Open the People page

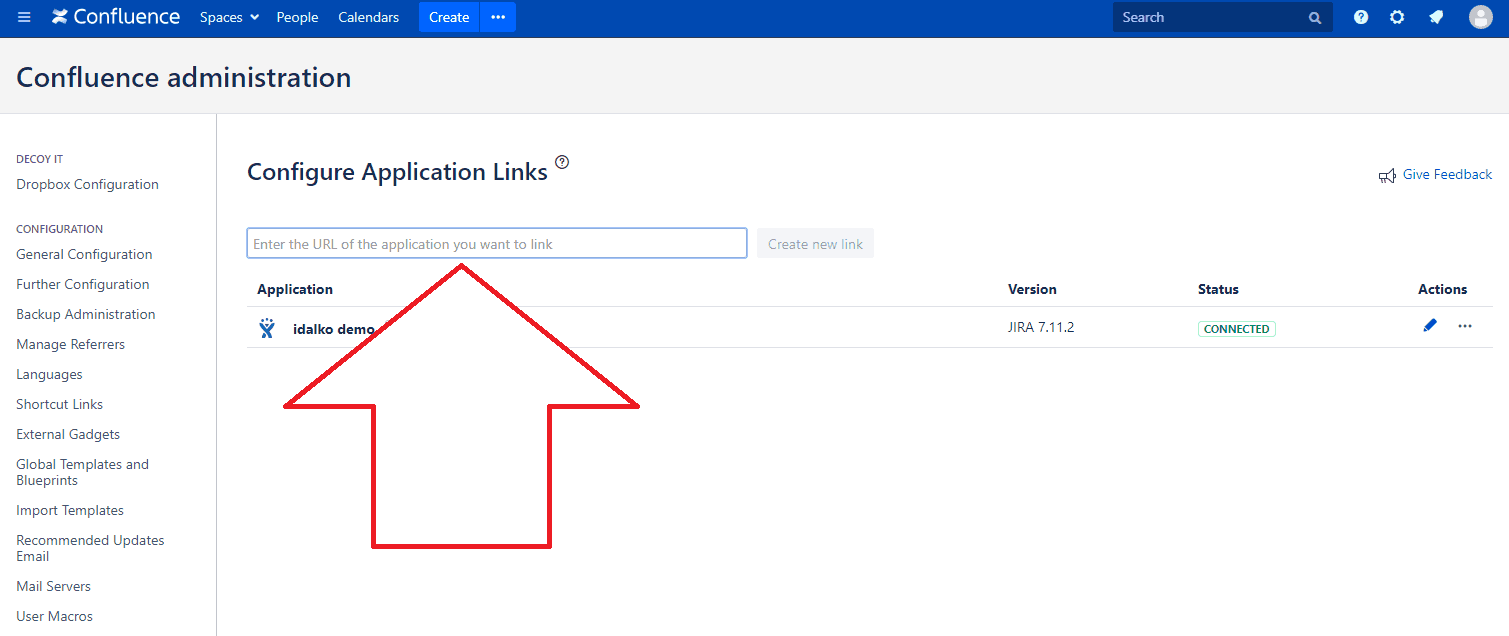[x=296, y=17]
